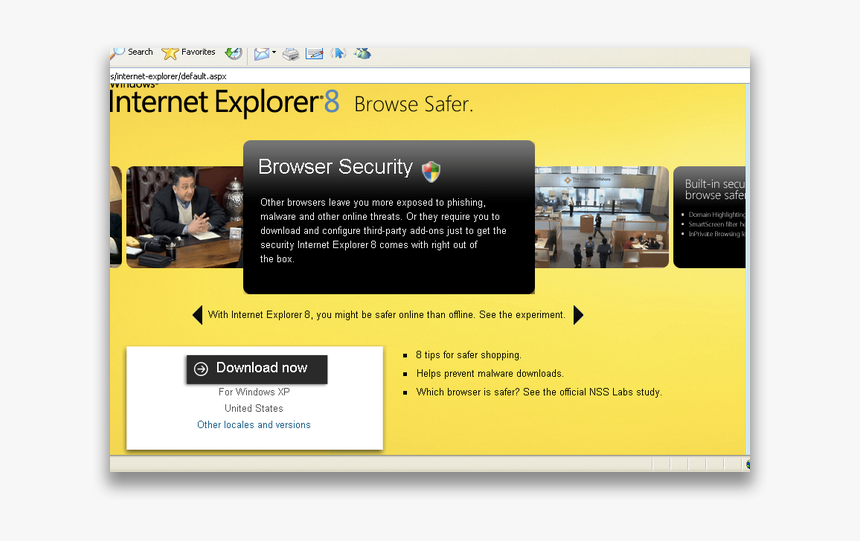Click the Browser Security shield icon
The height and width of the screenshot is (541, 860).
click(x=431, y=171)
